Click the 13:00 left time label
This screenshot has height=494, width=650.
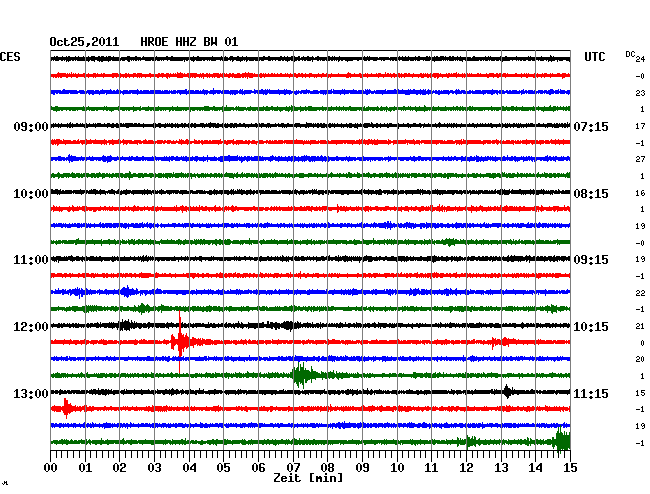point(31,393)
